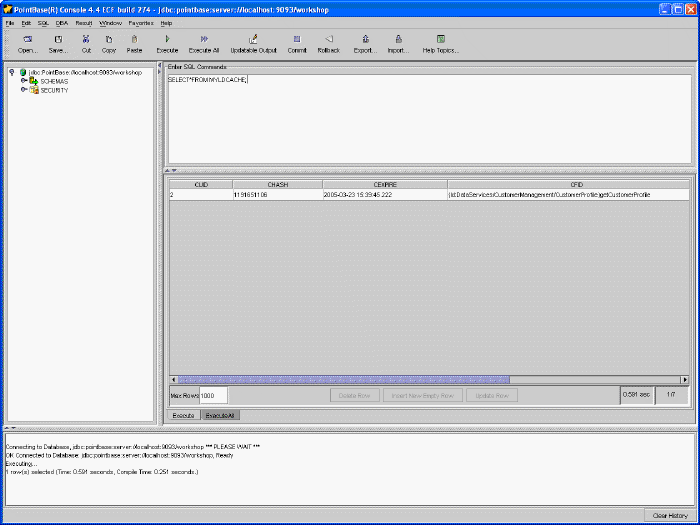
Task: Click the 0.591 sec status box
Action: 637,395
